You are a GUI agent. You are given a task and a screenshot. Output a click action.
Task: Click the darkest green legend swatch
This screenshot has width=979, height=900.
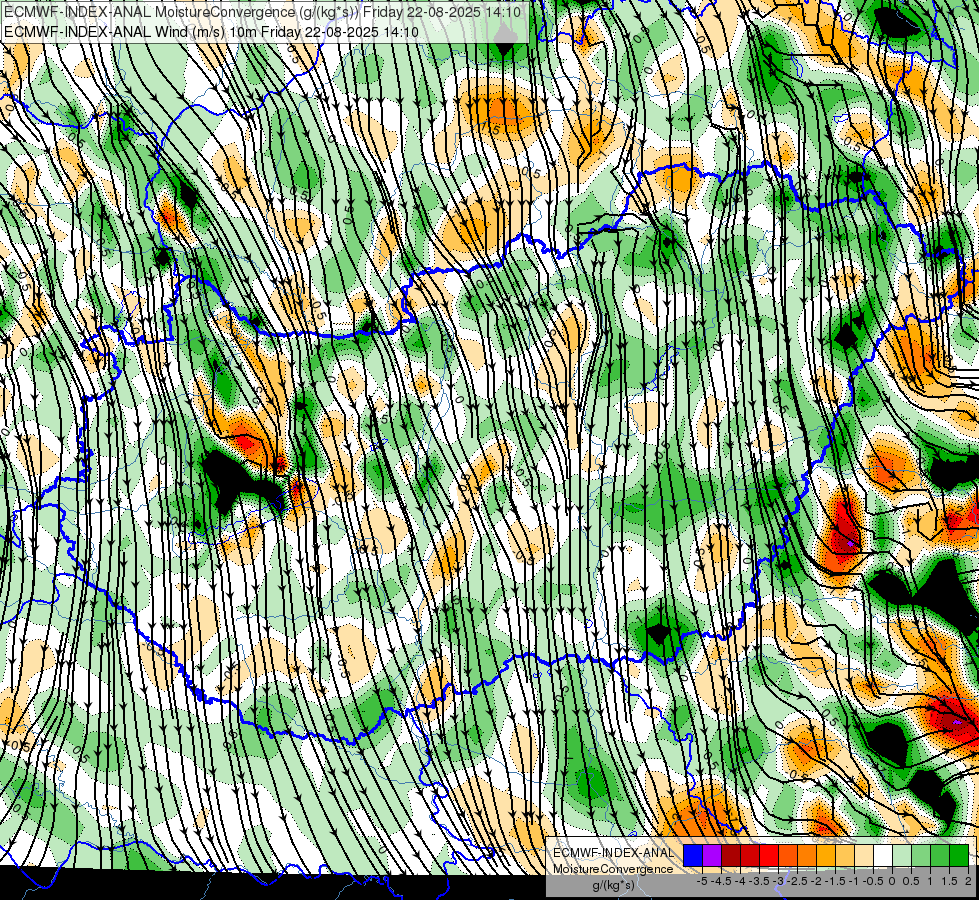coord(959,855)
